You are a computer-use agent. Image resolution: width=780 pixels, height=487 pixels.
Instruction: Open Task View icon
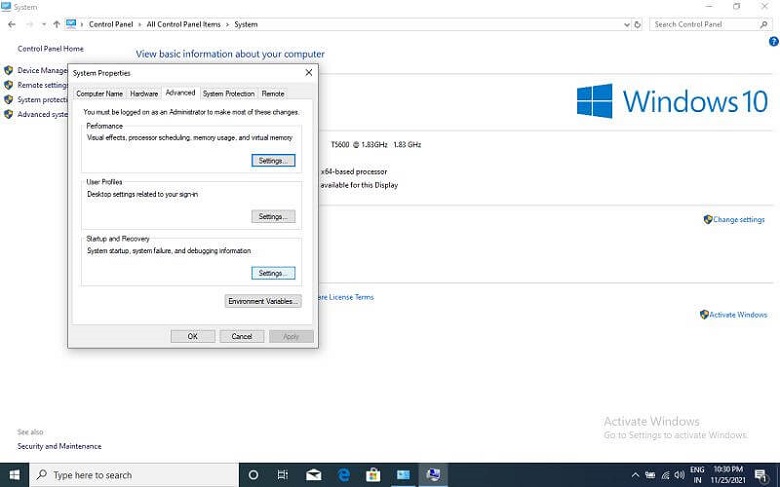283,475
